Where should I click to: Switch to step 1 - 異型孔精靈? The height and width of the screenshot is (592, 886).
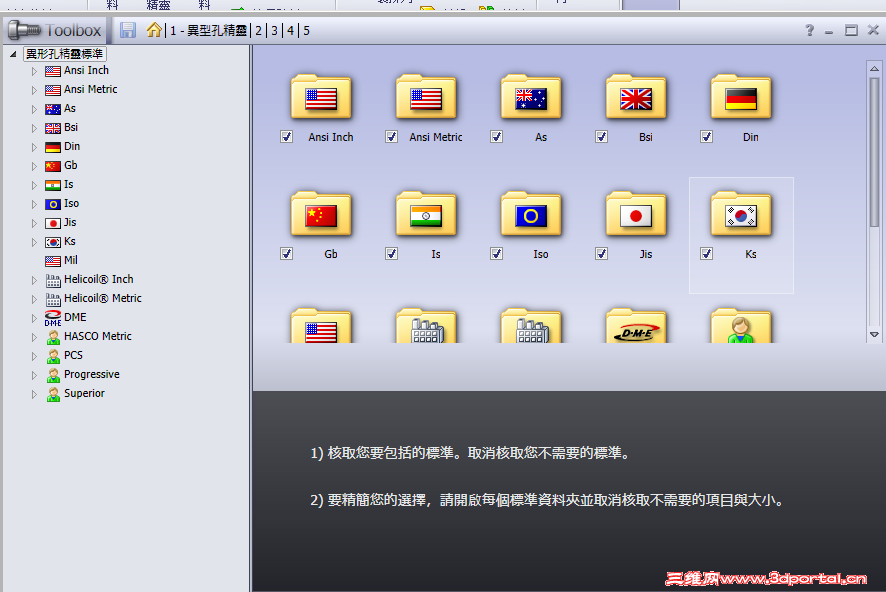point(209,31)
